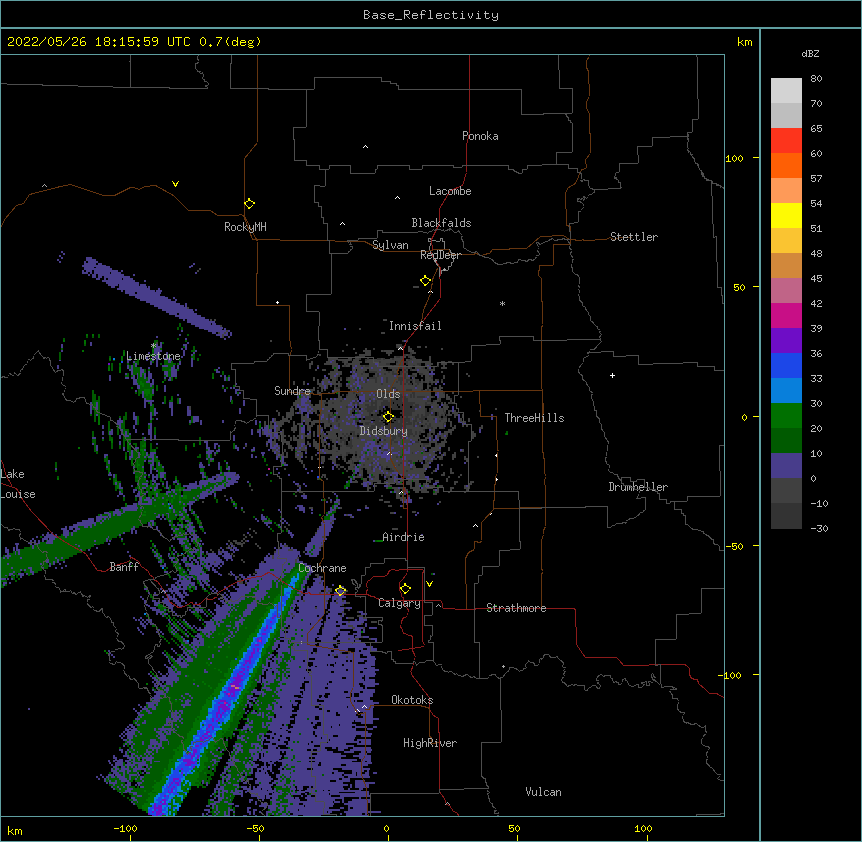Click the 100 tick on right axis
862x842 pixels.
tap(734, 158)
